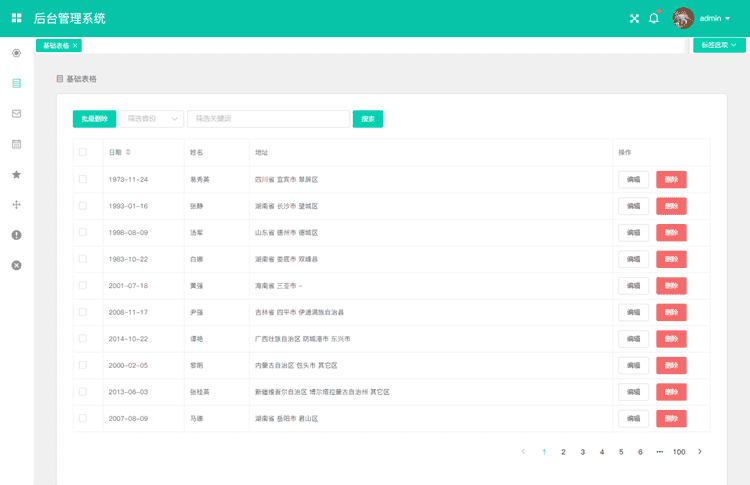The width and height of the screenshot is (750, 485).
Task: Select the star icon in the sidebar
Action: (16, 174)
